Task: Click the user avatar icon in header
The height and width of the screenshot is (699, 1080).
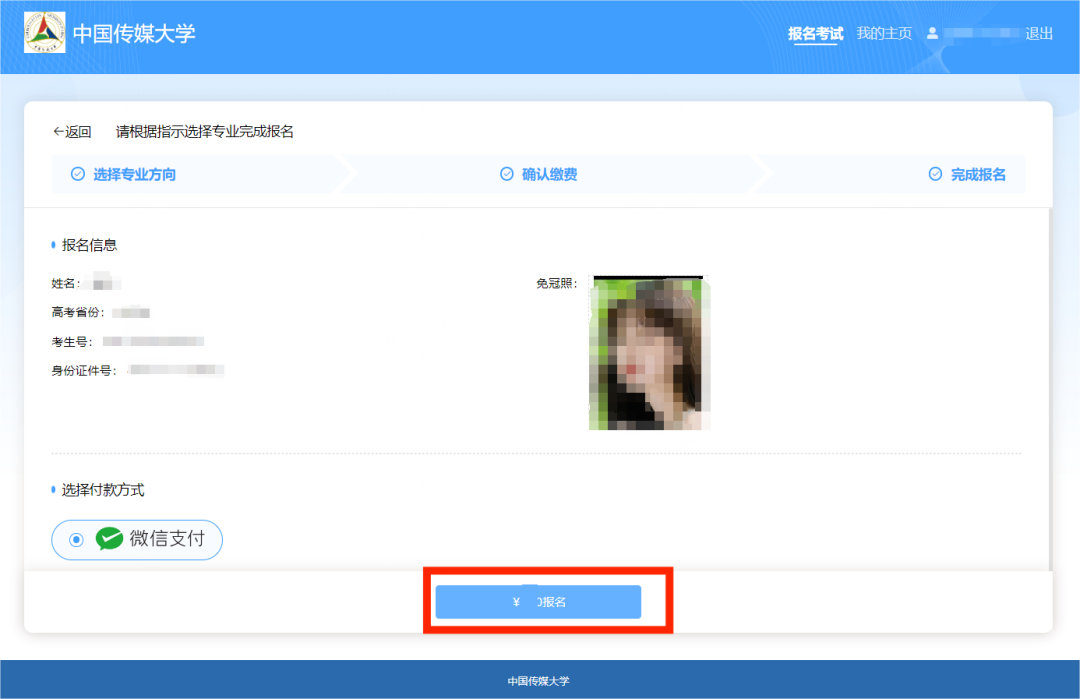Action: pyautogui.click(x=932, y=33)
